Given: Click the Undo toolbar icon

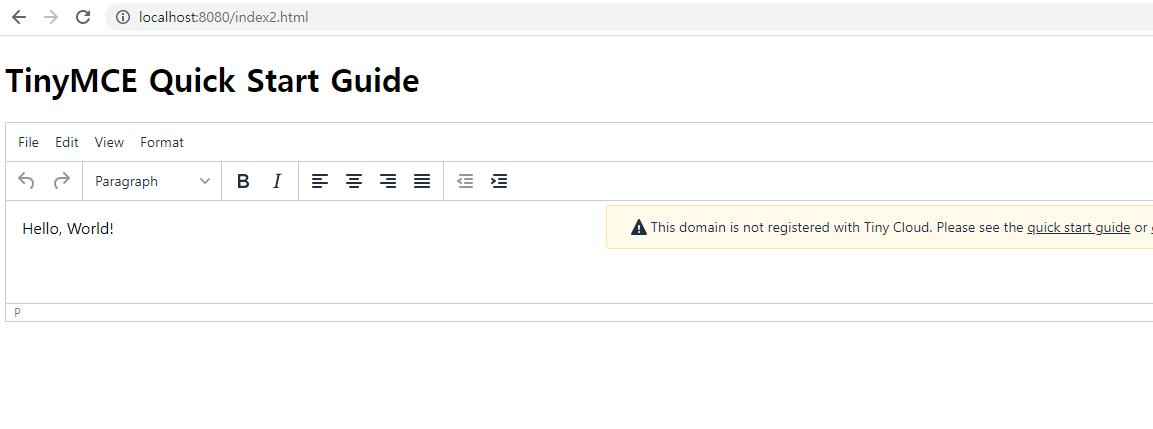Looking at the screenshot, I should [x=26, y=181].
